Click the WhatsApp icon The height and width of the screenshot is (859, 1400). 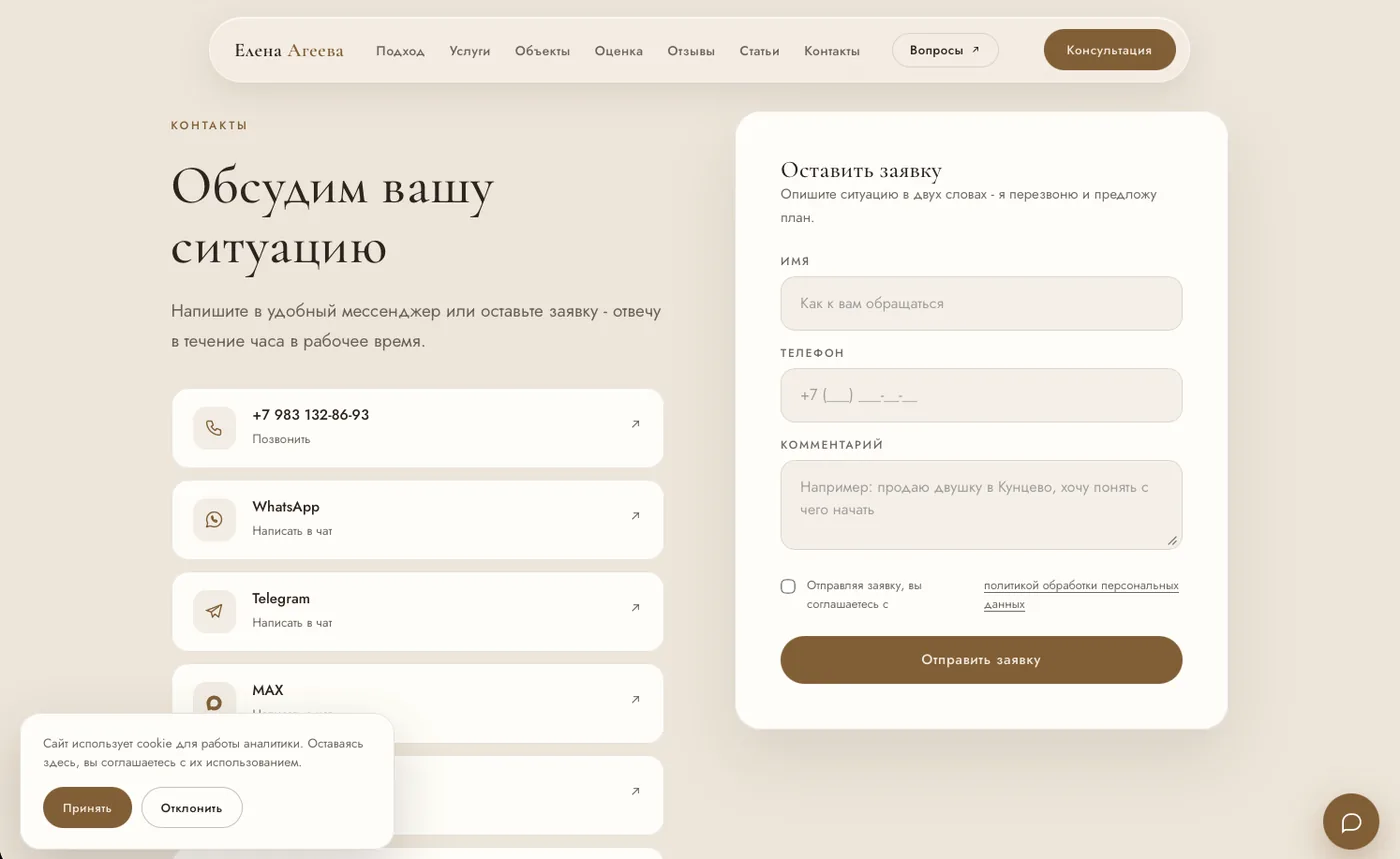click(214, 520)
